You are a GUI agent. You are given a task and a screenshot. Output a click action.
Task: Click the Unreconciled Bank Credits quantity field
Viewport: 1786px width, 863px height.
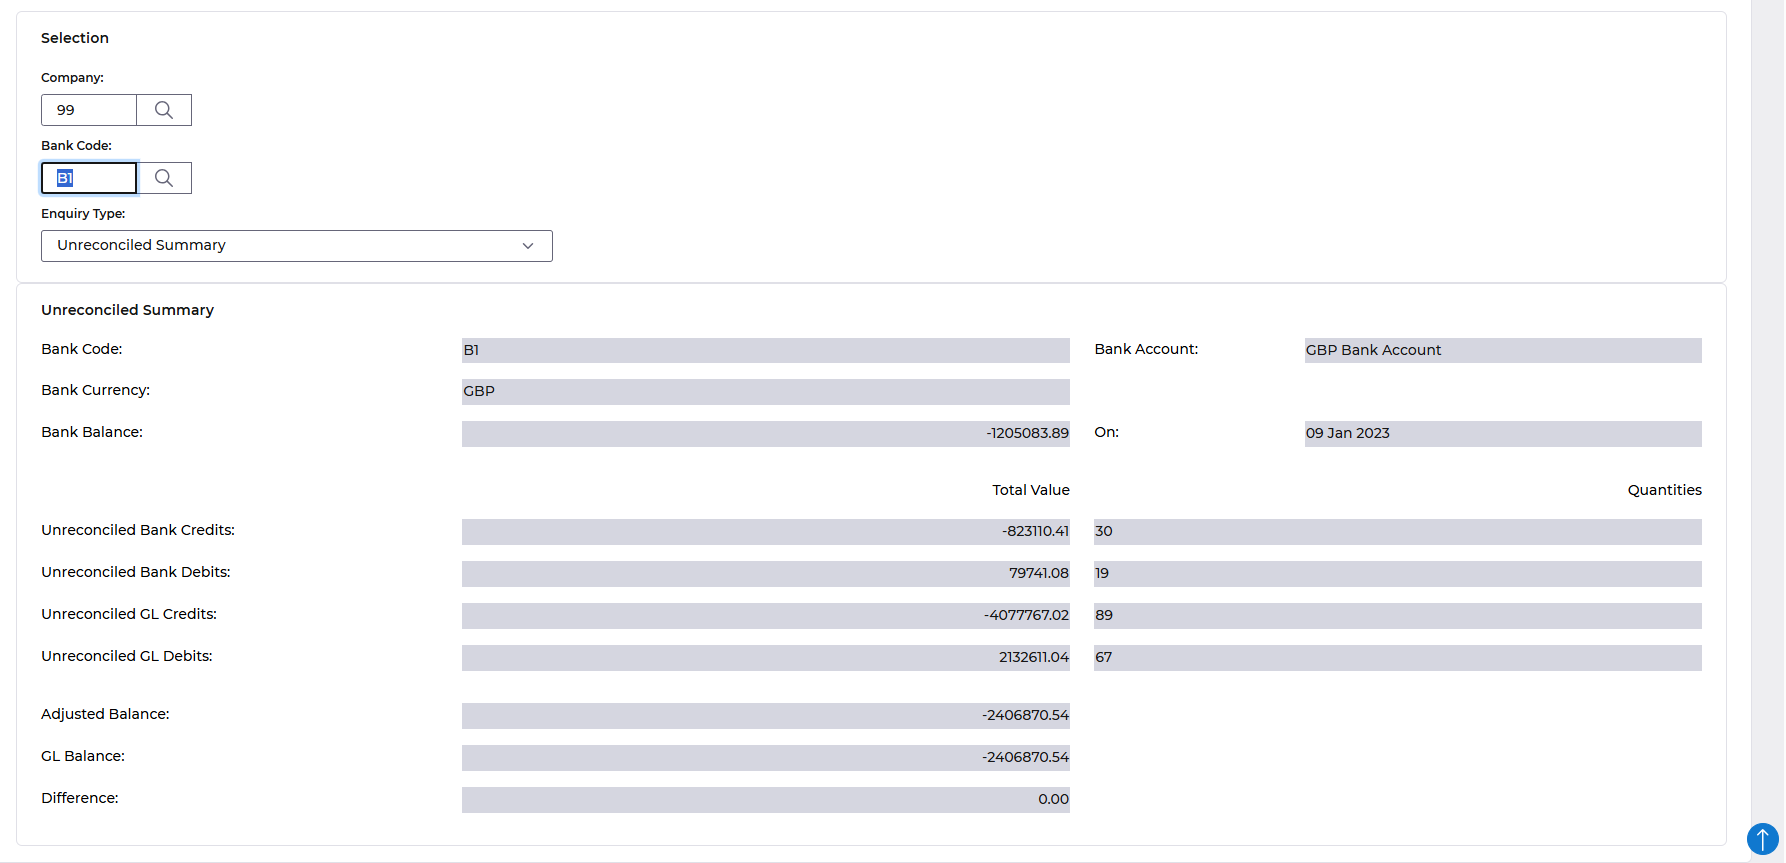click(x=1397, y=531)
